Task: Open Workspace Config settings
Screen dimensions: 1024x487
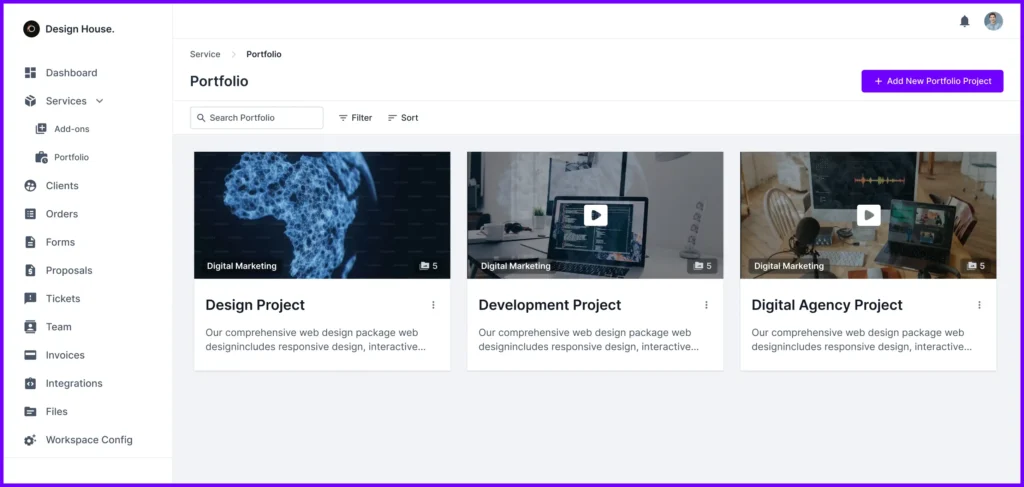Action: tap(88, 440)
